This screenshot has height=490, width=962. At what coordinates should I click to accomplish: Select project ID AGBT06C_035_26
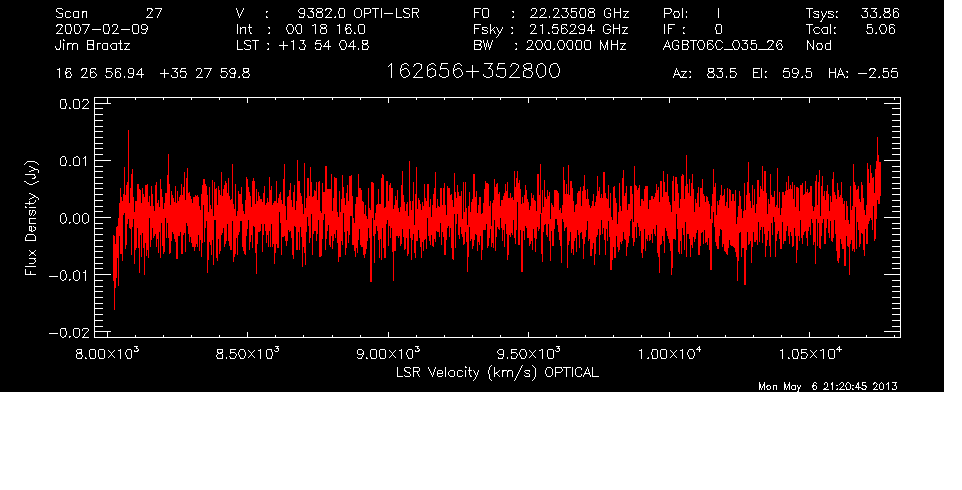tap(723, 45)
